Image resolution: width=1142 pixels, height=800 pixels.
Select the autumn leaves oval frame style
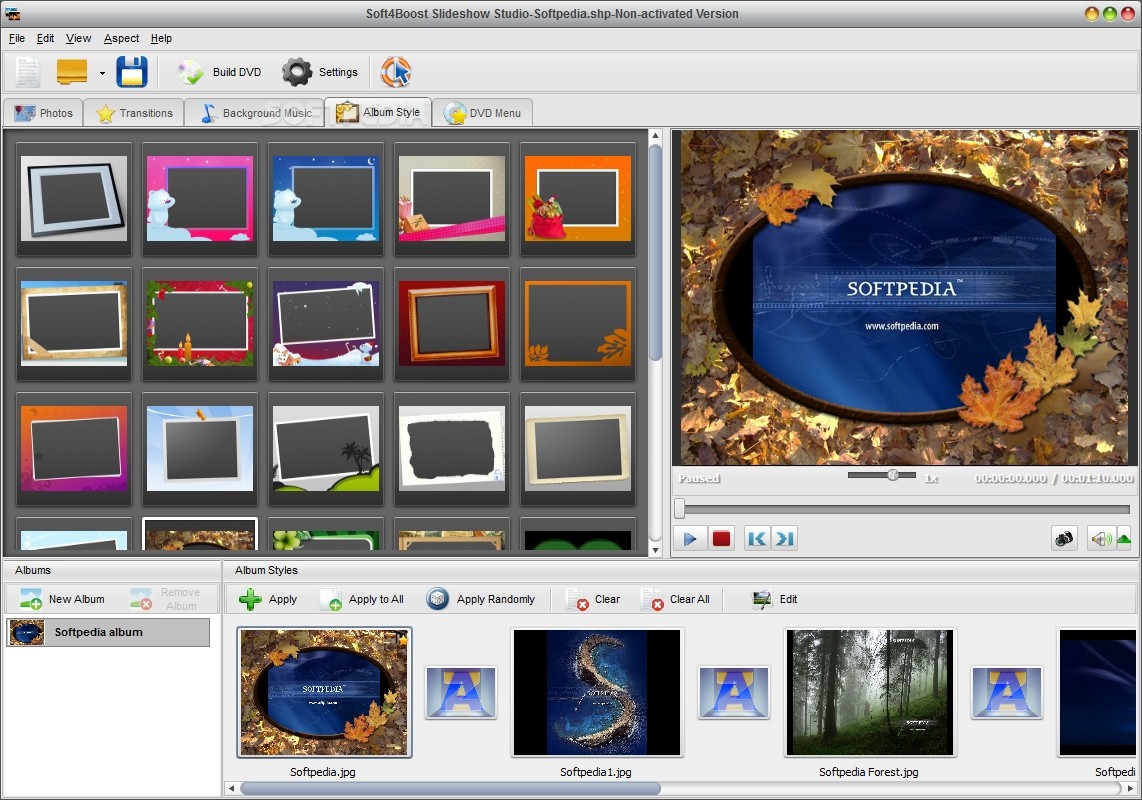(x=200, y=535)
